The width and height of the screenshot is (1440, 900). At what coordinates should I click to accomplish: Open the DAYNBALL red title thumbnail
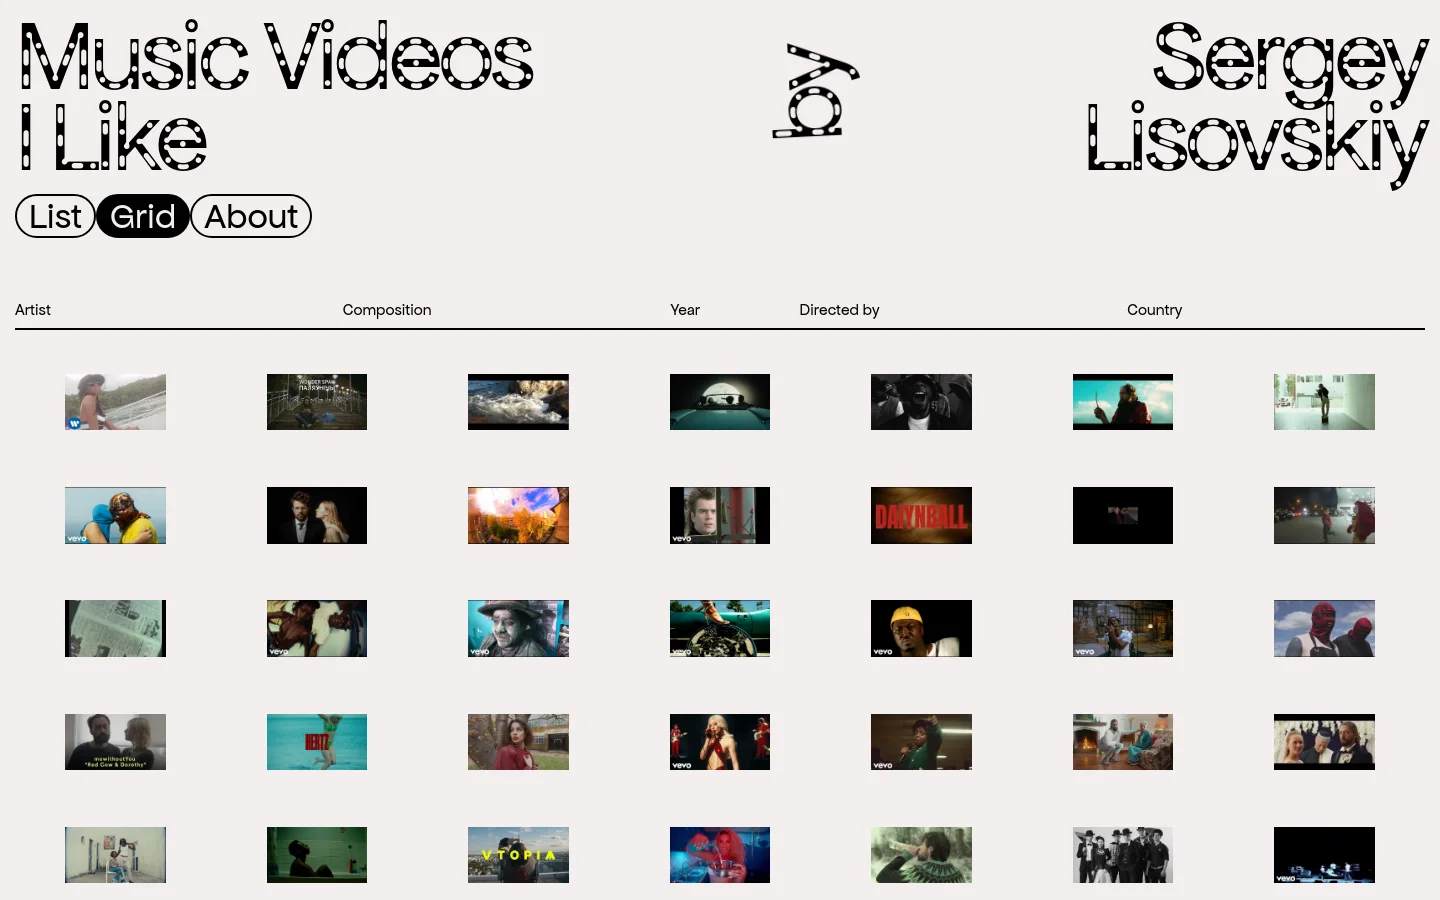click(x=921, y=515)
